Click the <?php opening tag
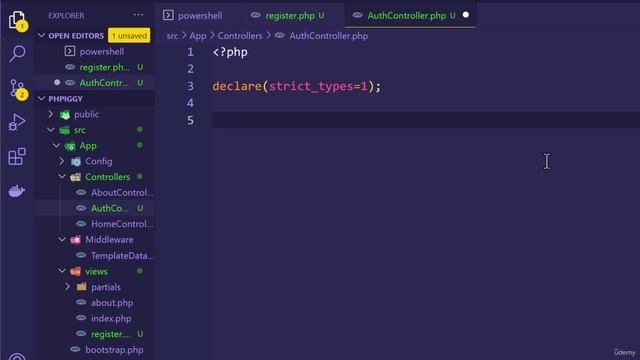 230,52
